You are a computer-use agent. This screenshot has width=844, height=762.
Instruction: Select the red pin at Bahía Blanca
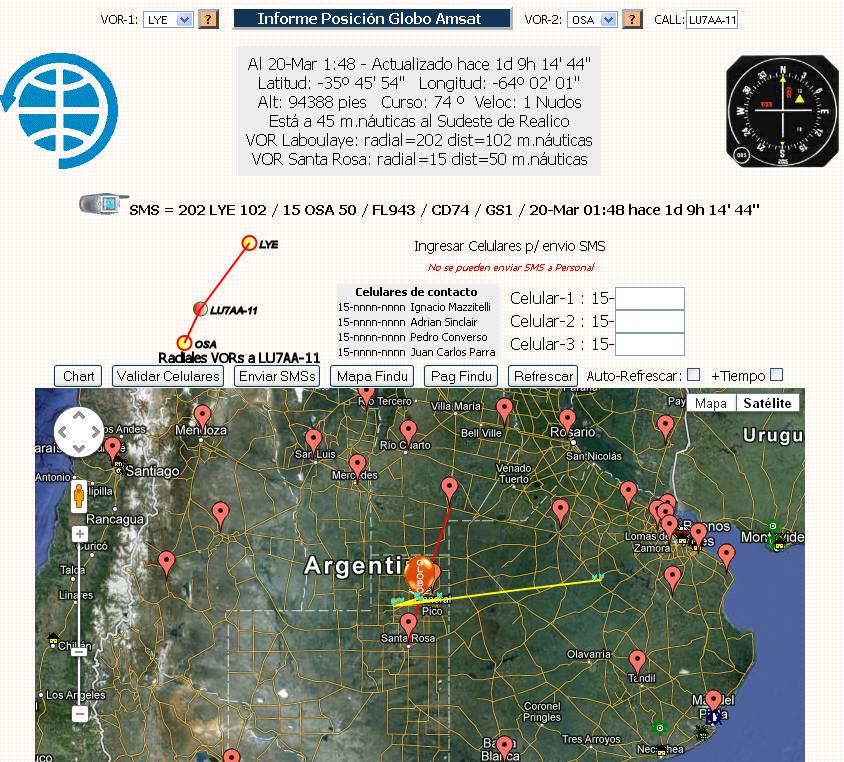point(504,747)
